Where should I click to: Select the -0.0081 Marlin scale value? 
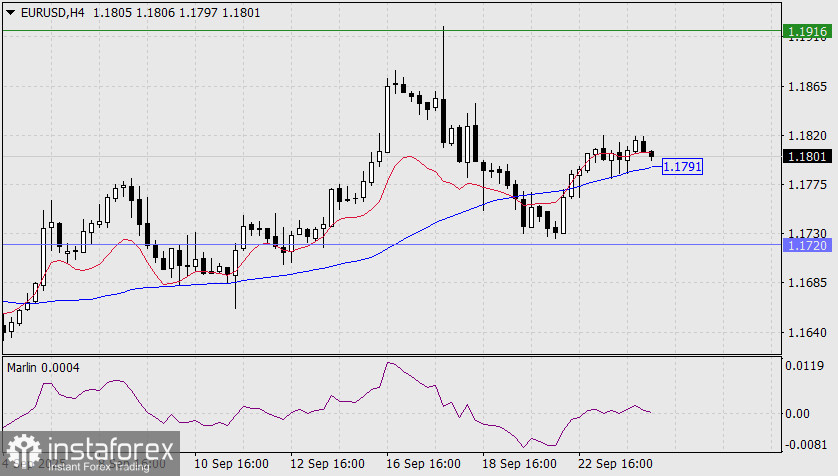[805, 444]
